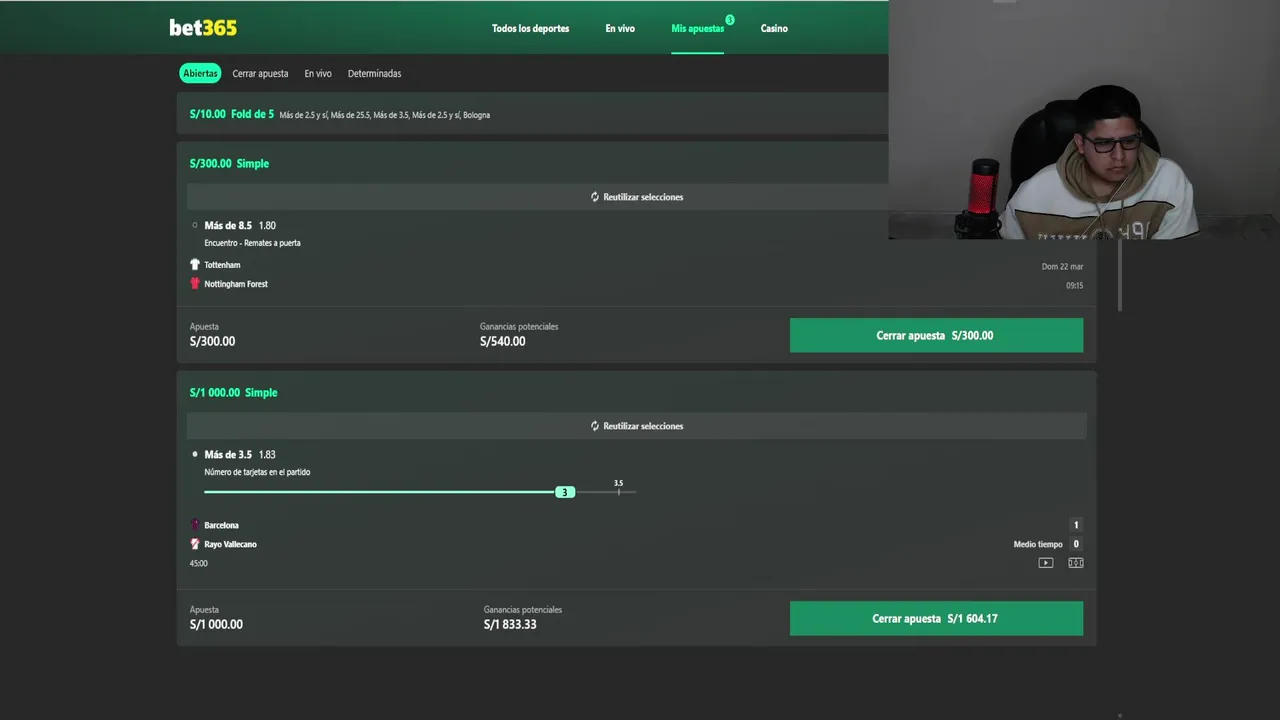The width and height of the screenshot is (1280, 720).
Task: Click Nottingham Forest team name
Action: pyautogui.click(x=236, y=284)
